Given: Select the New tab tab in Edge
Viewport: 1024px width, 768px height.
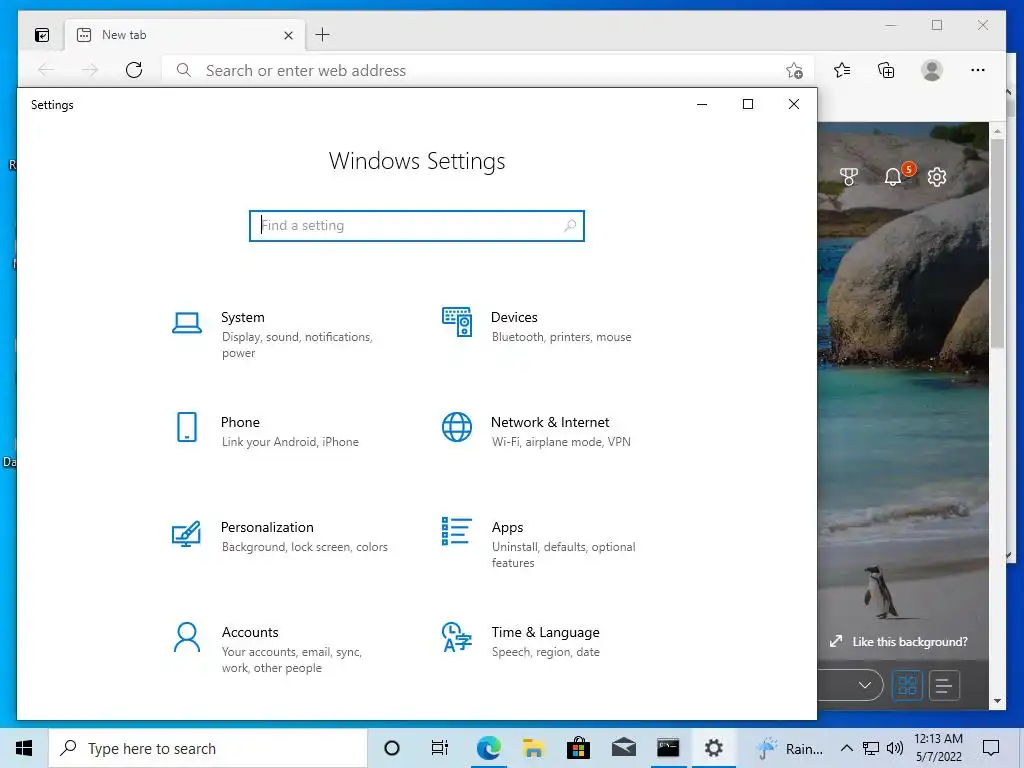Looking at the screenshot, I should [x=185, y=35].
